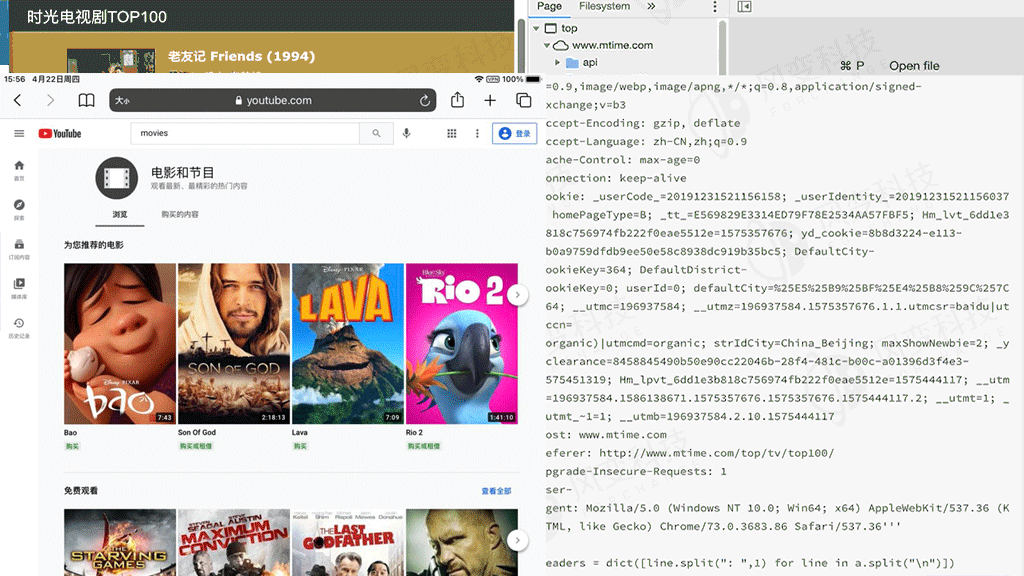Select the 购买的内容 tab

(x=180, y=214)
